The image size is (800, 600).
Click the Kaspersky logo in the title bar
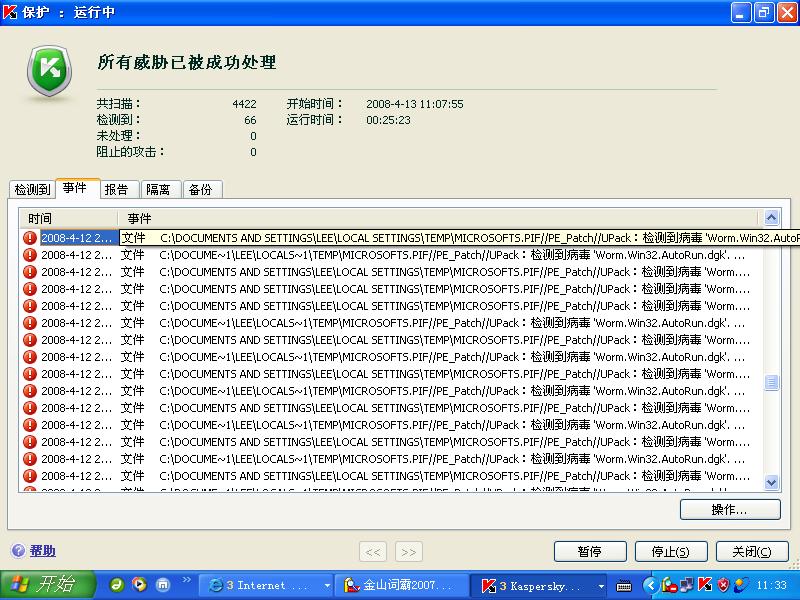(x=10, y=11)
